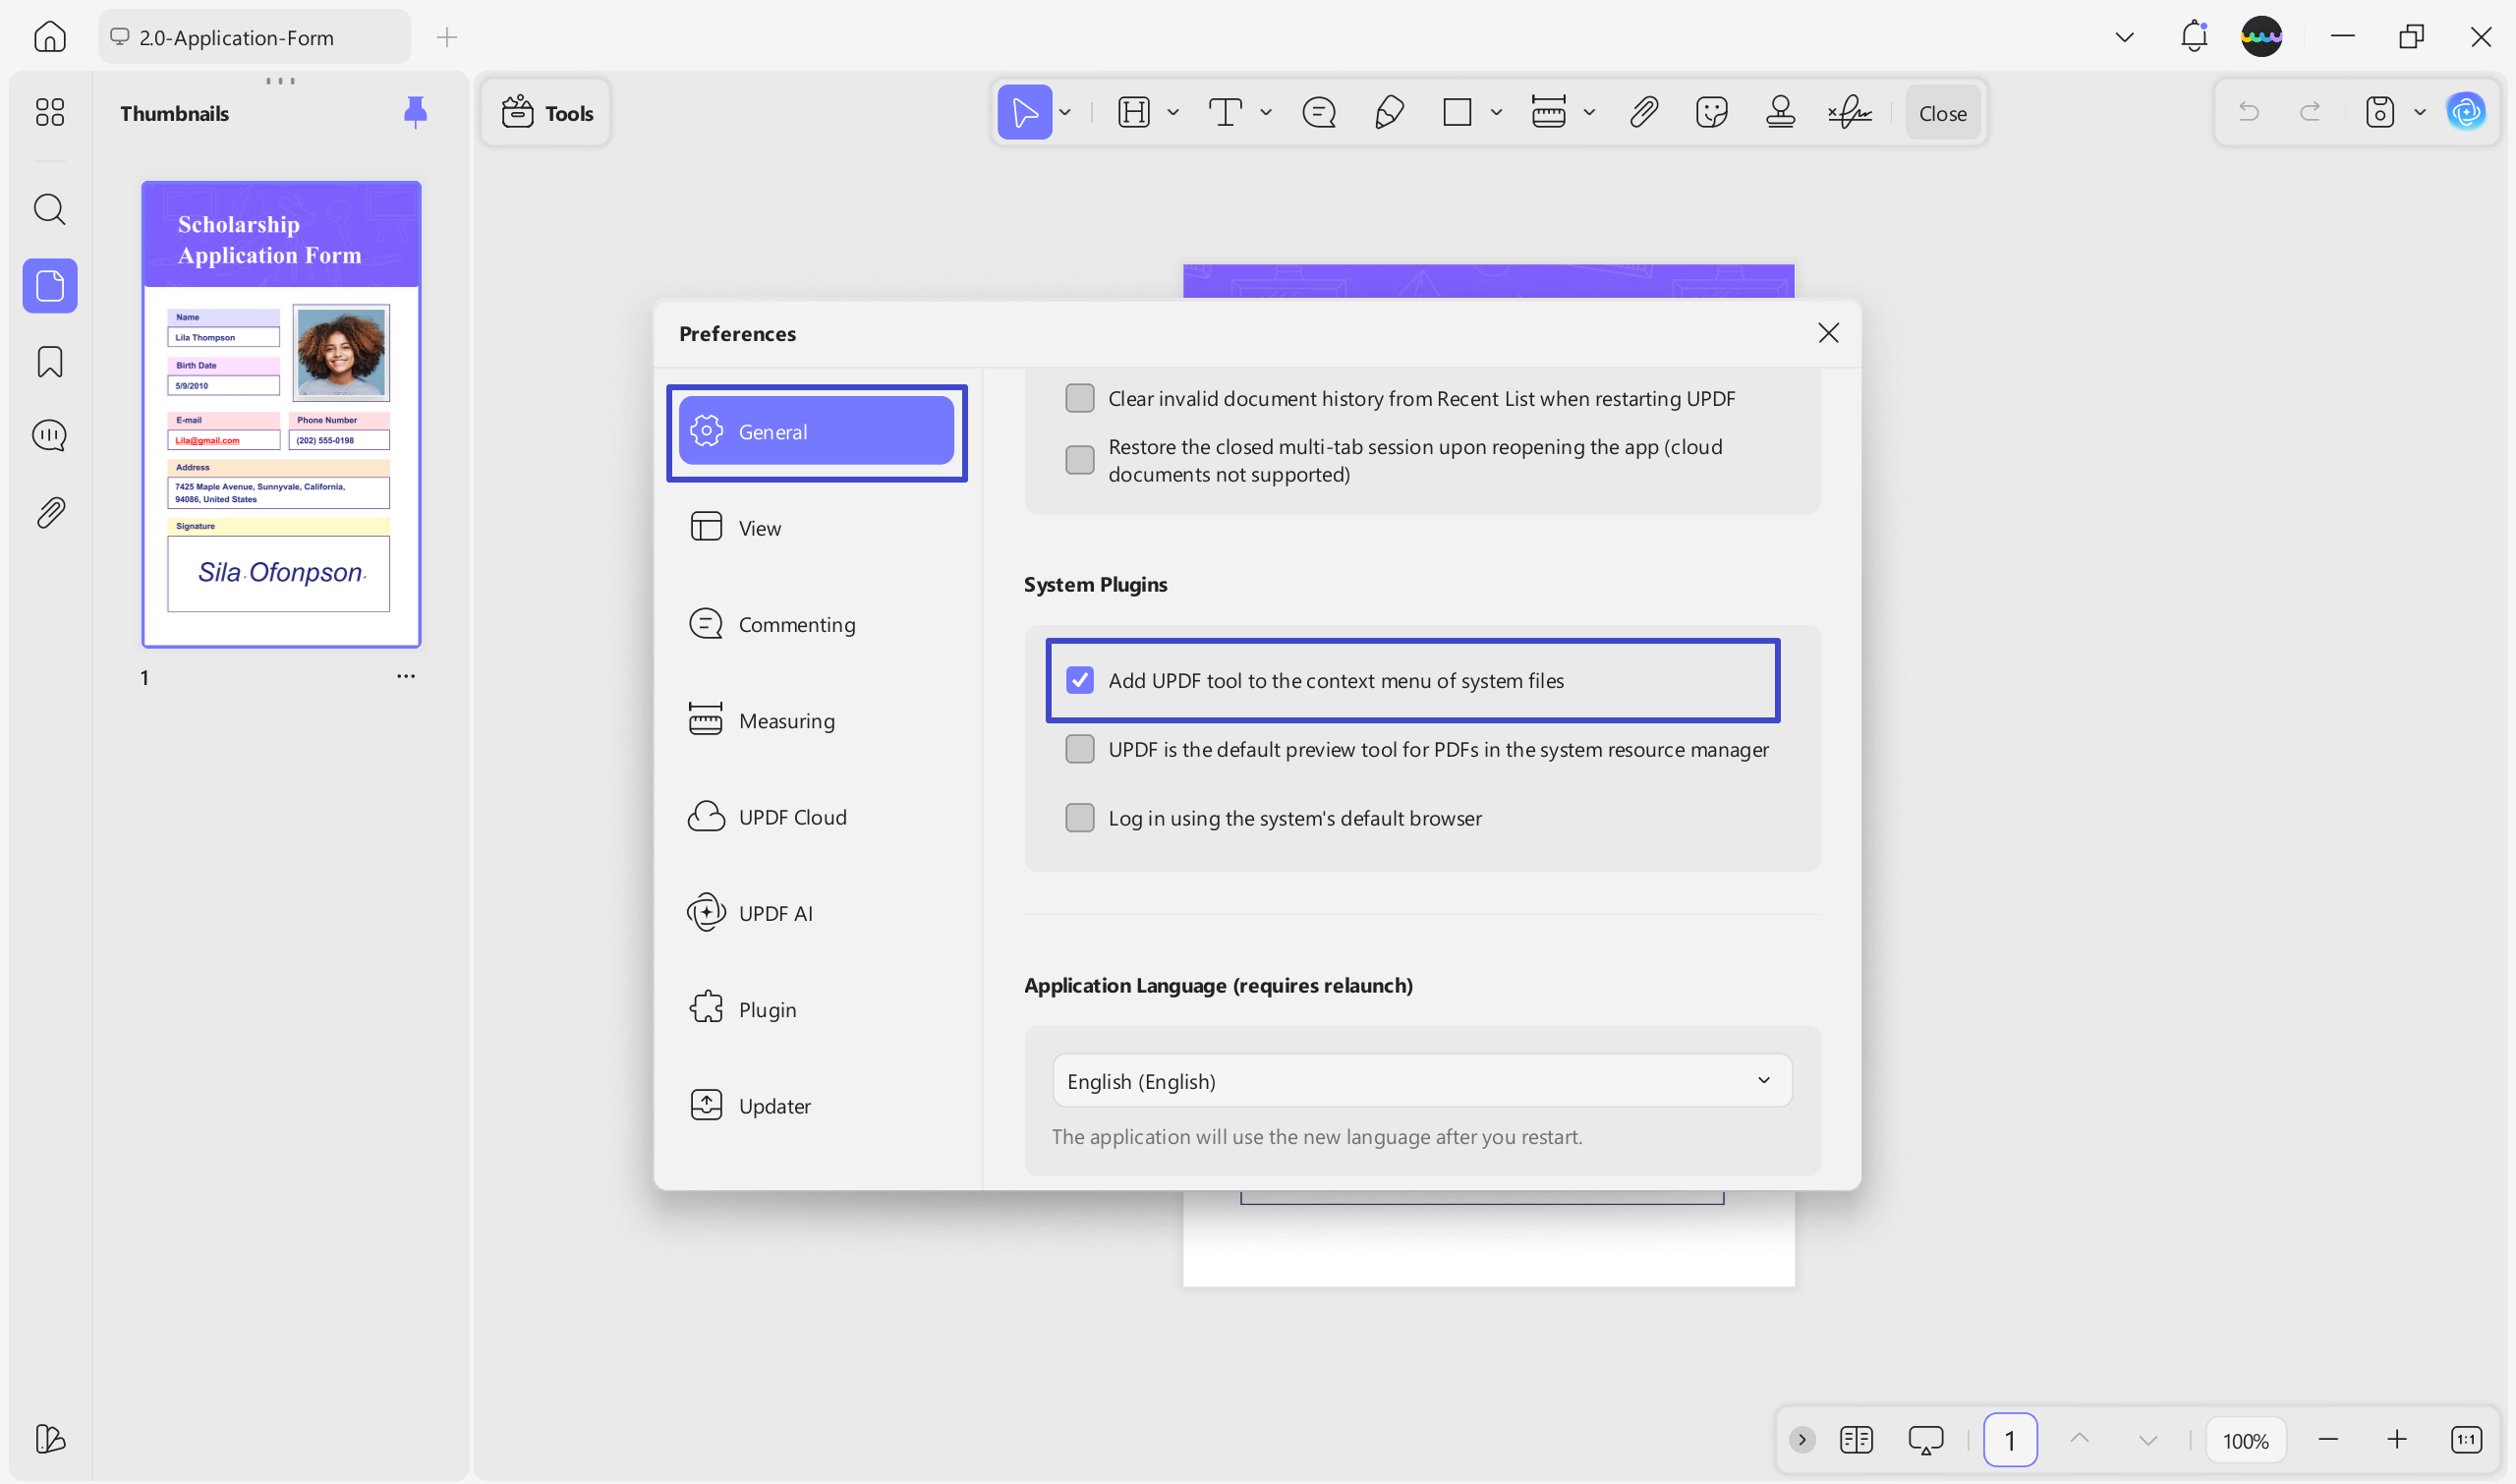Select the Rectangle shape tool
This screenshot has height=1484, width=2516.
point(1457,112)
